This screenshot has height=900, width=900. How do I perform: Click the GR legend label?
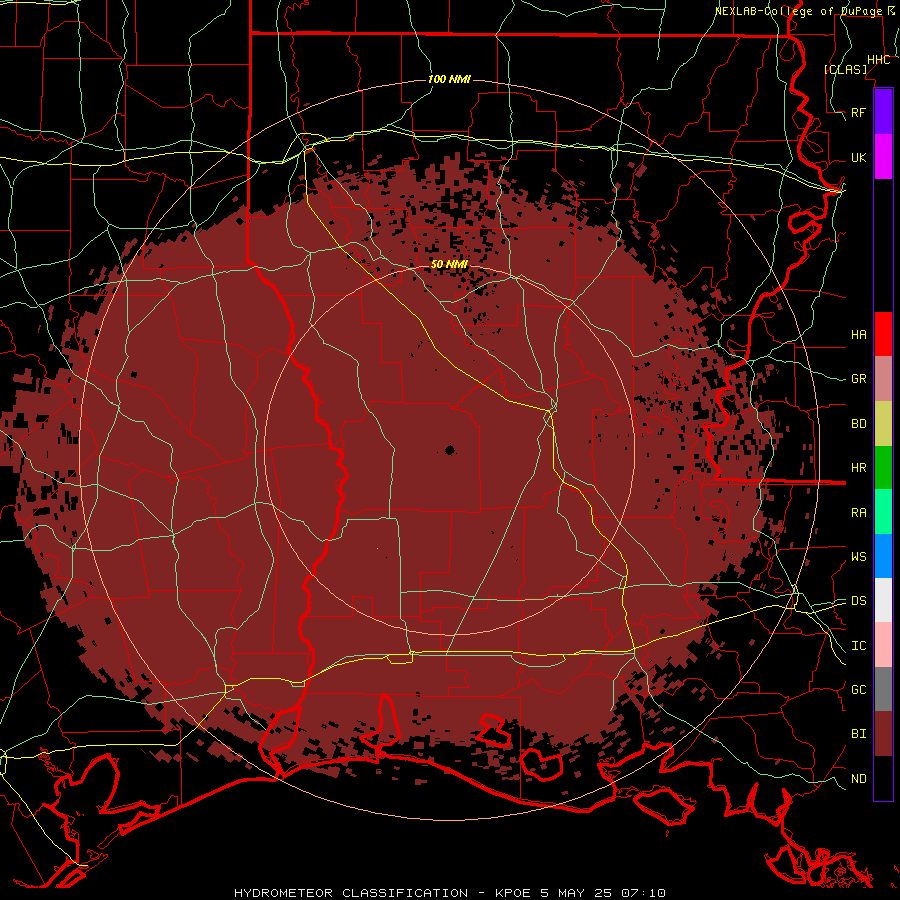(858, 379)
